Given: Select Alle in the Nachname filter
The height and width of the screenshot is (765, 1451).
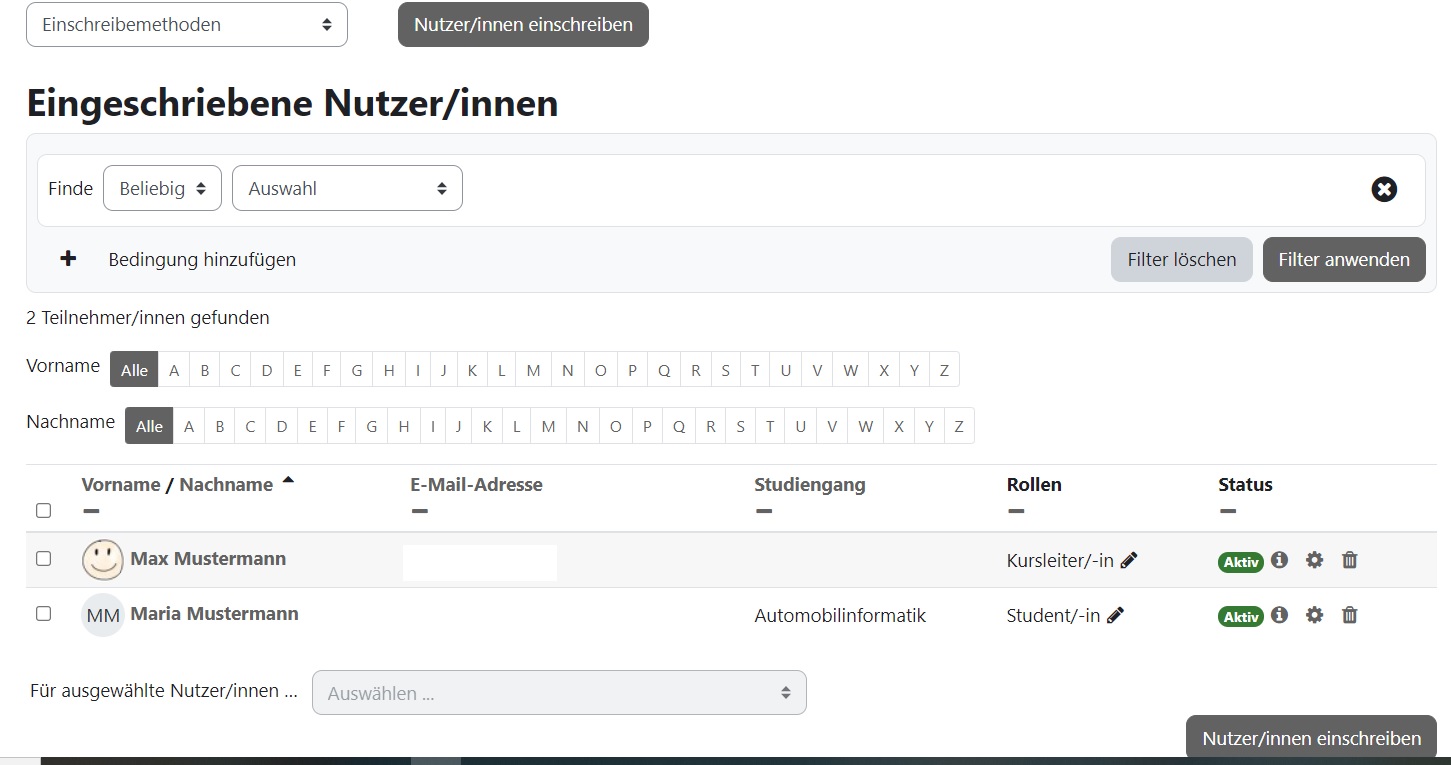Looking at the screenshot, I should (148, 425).
